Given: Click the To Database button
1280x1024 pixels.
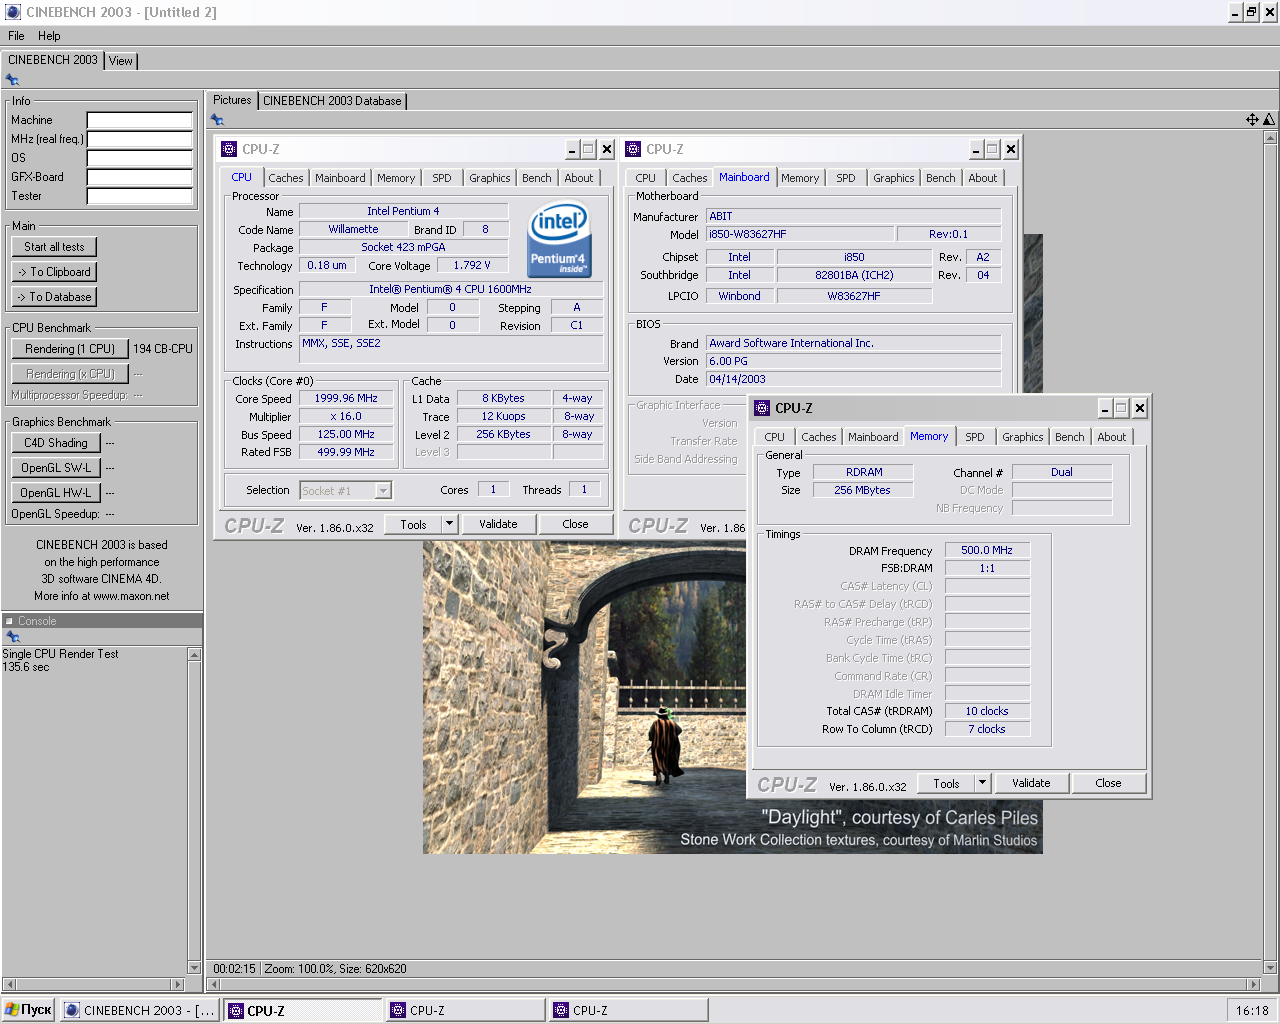Looking at the screenshot, I should click(x=54, y=297).
